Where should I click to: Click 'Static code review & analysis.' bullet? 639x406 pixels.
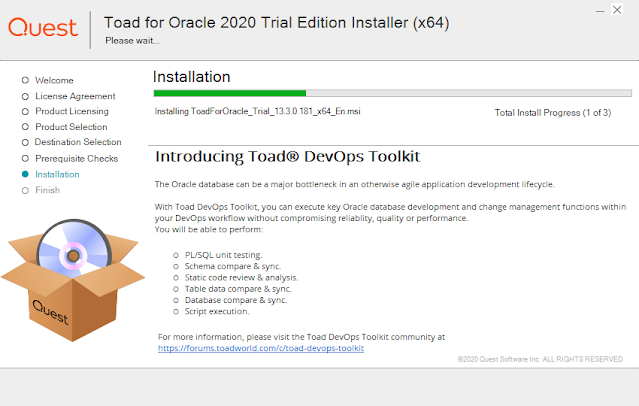point(241,278)
